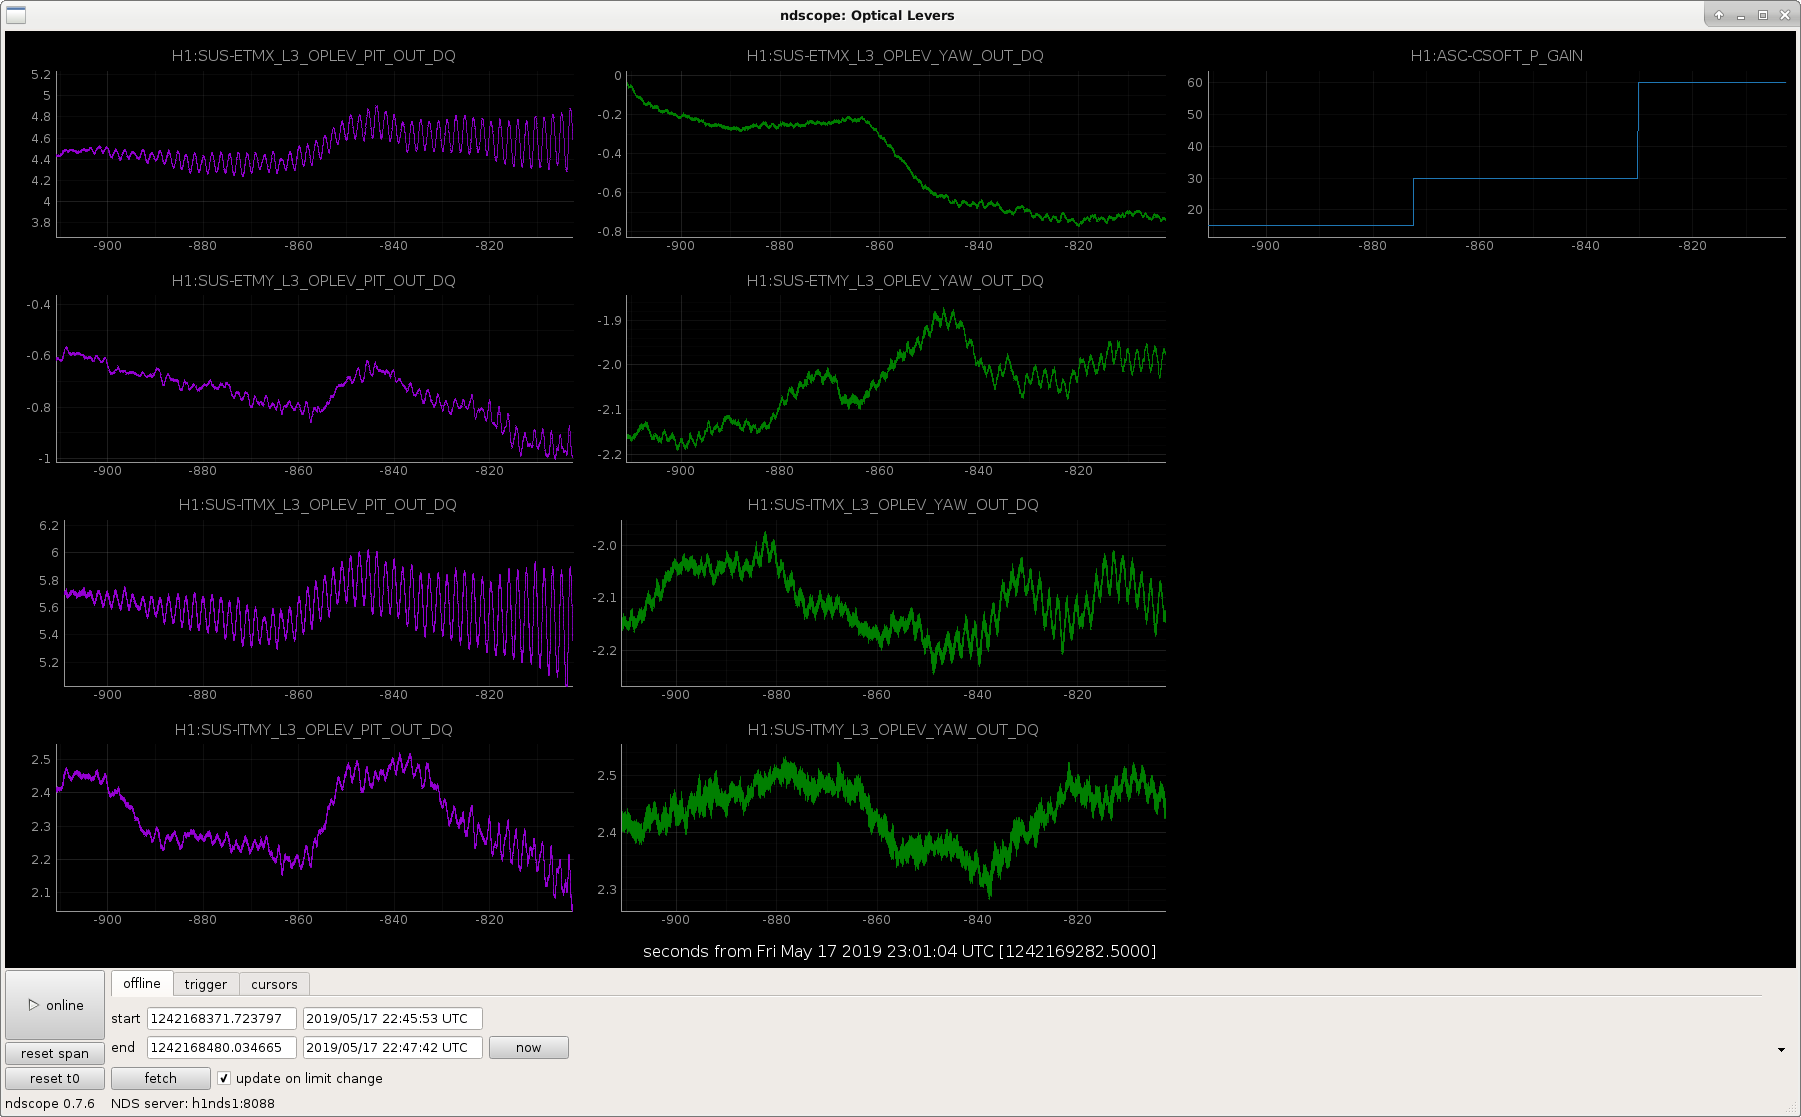The height and width of the screenshot is (1117, 1801).
Task: Click the keep-above arrow icon in title bar
Action: point(1719,15)
